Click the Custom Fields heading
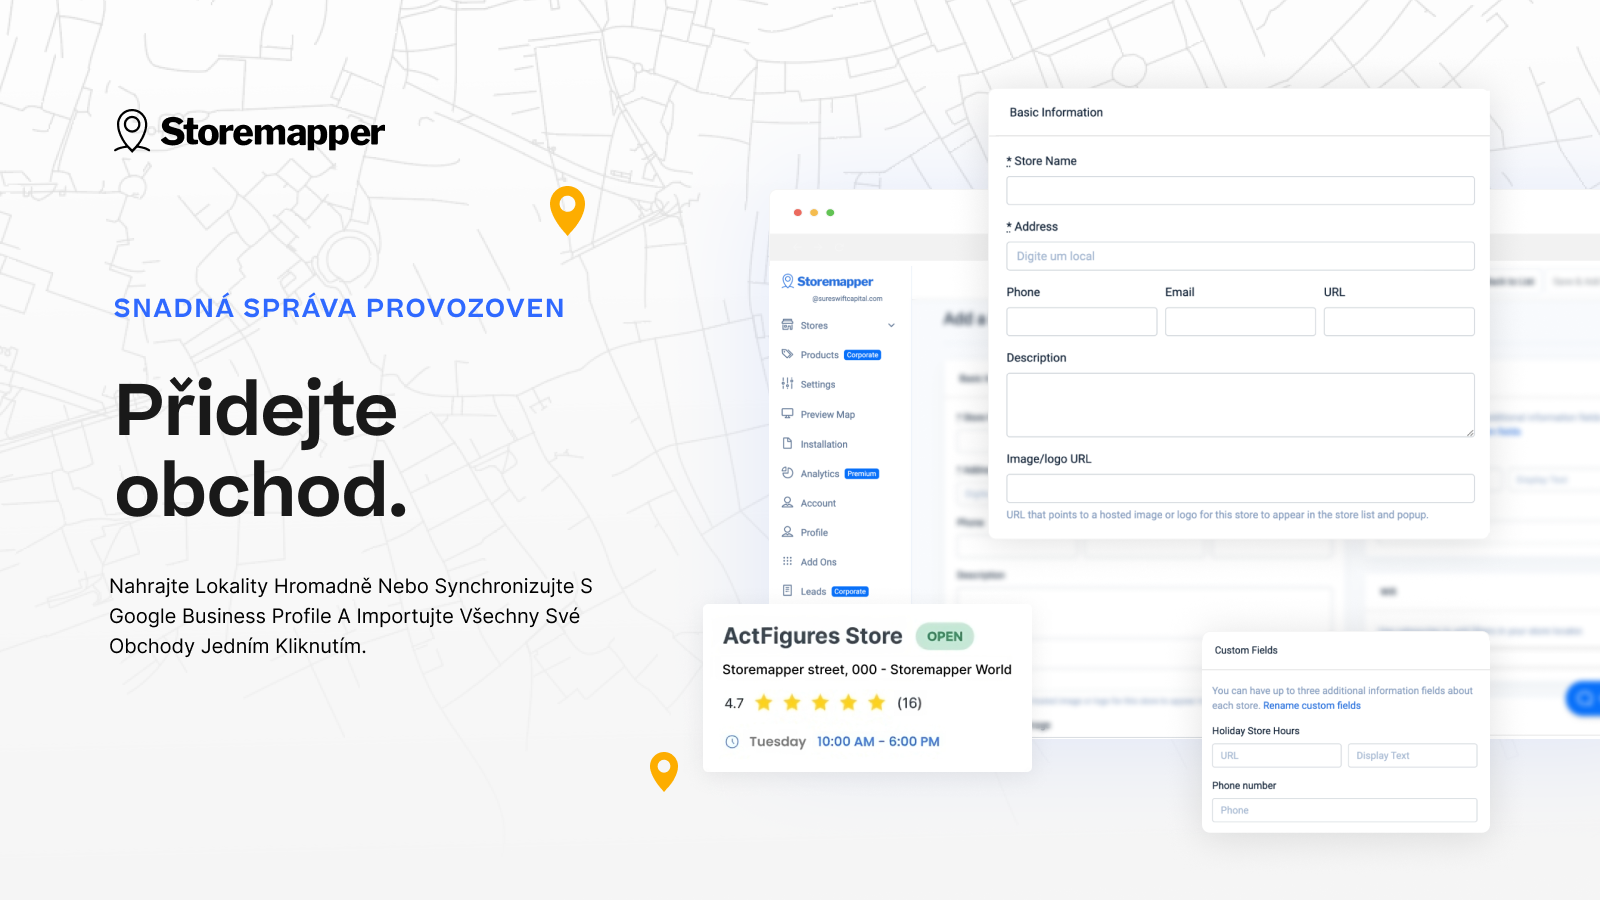The image size is (1600, 900). click(1246, 650)
